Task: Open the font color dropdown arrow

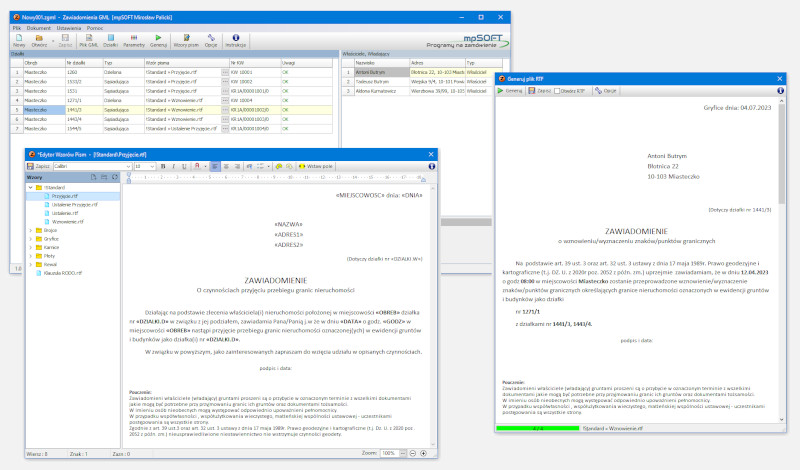Action: click(x=205, y=167)
